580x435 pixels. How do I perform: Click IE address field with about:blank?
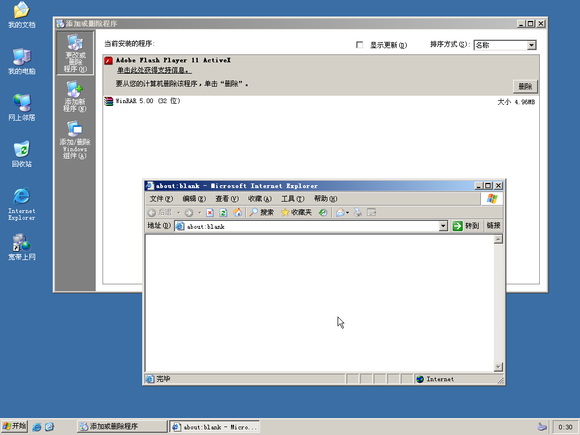click(x=311, y=226)
